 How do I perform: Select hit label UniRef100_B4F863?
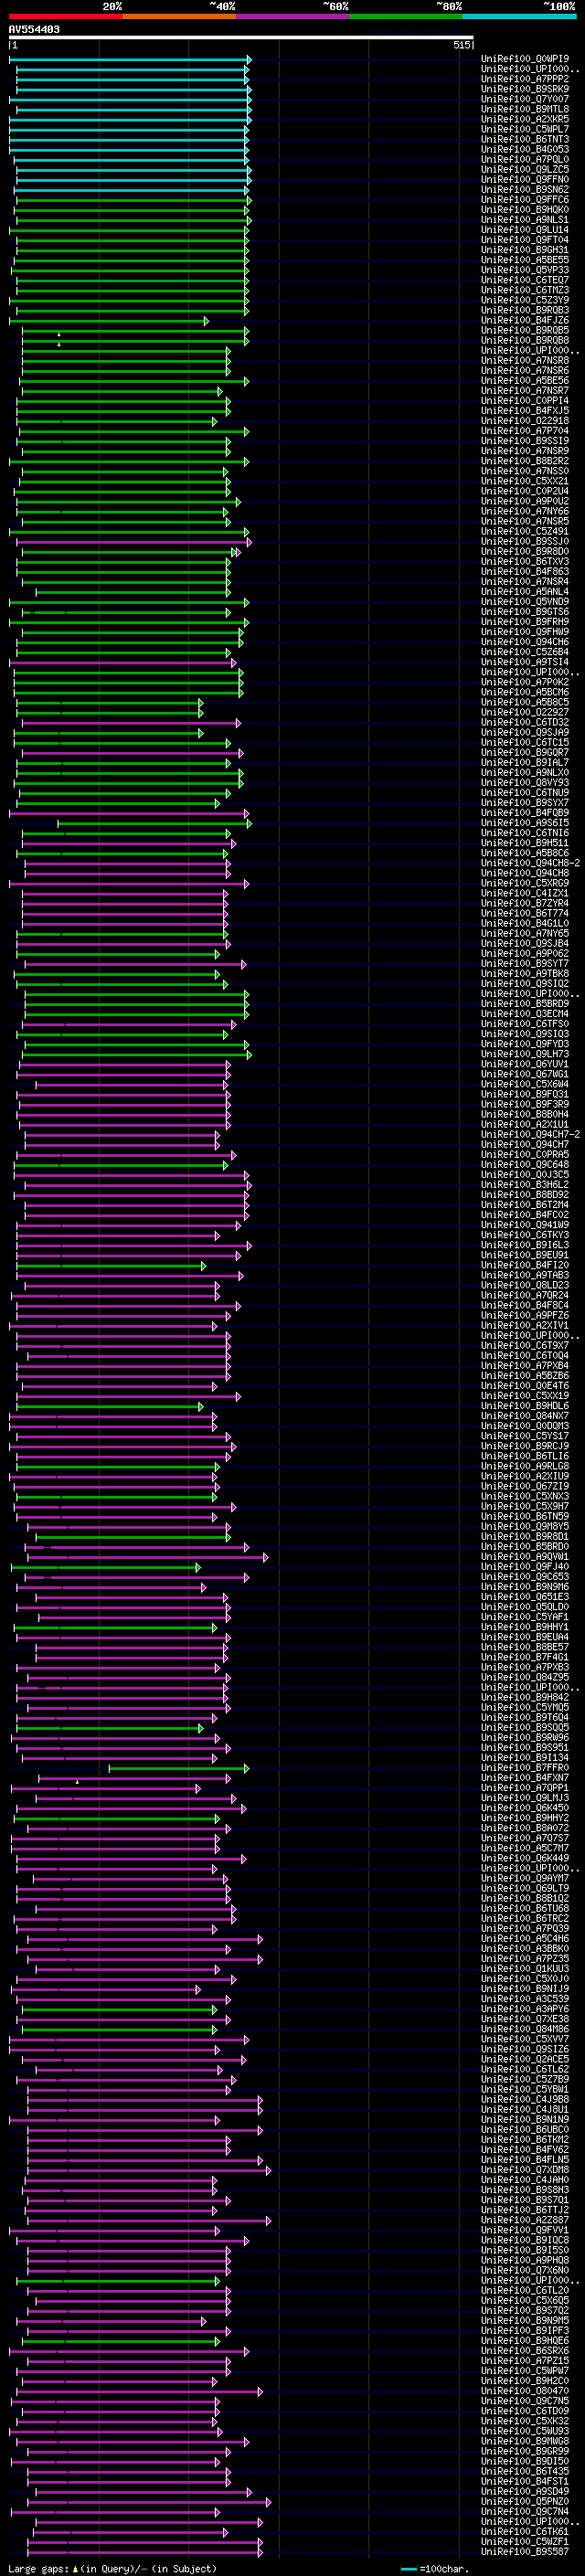pyautogui.click(x=525, y=572)
